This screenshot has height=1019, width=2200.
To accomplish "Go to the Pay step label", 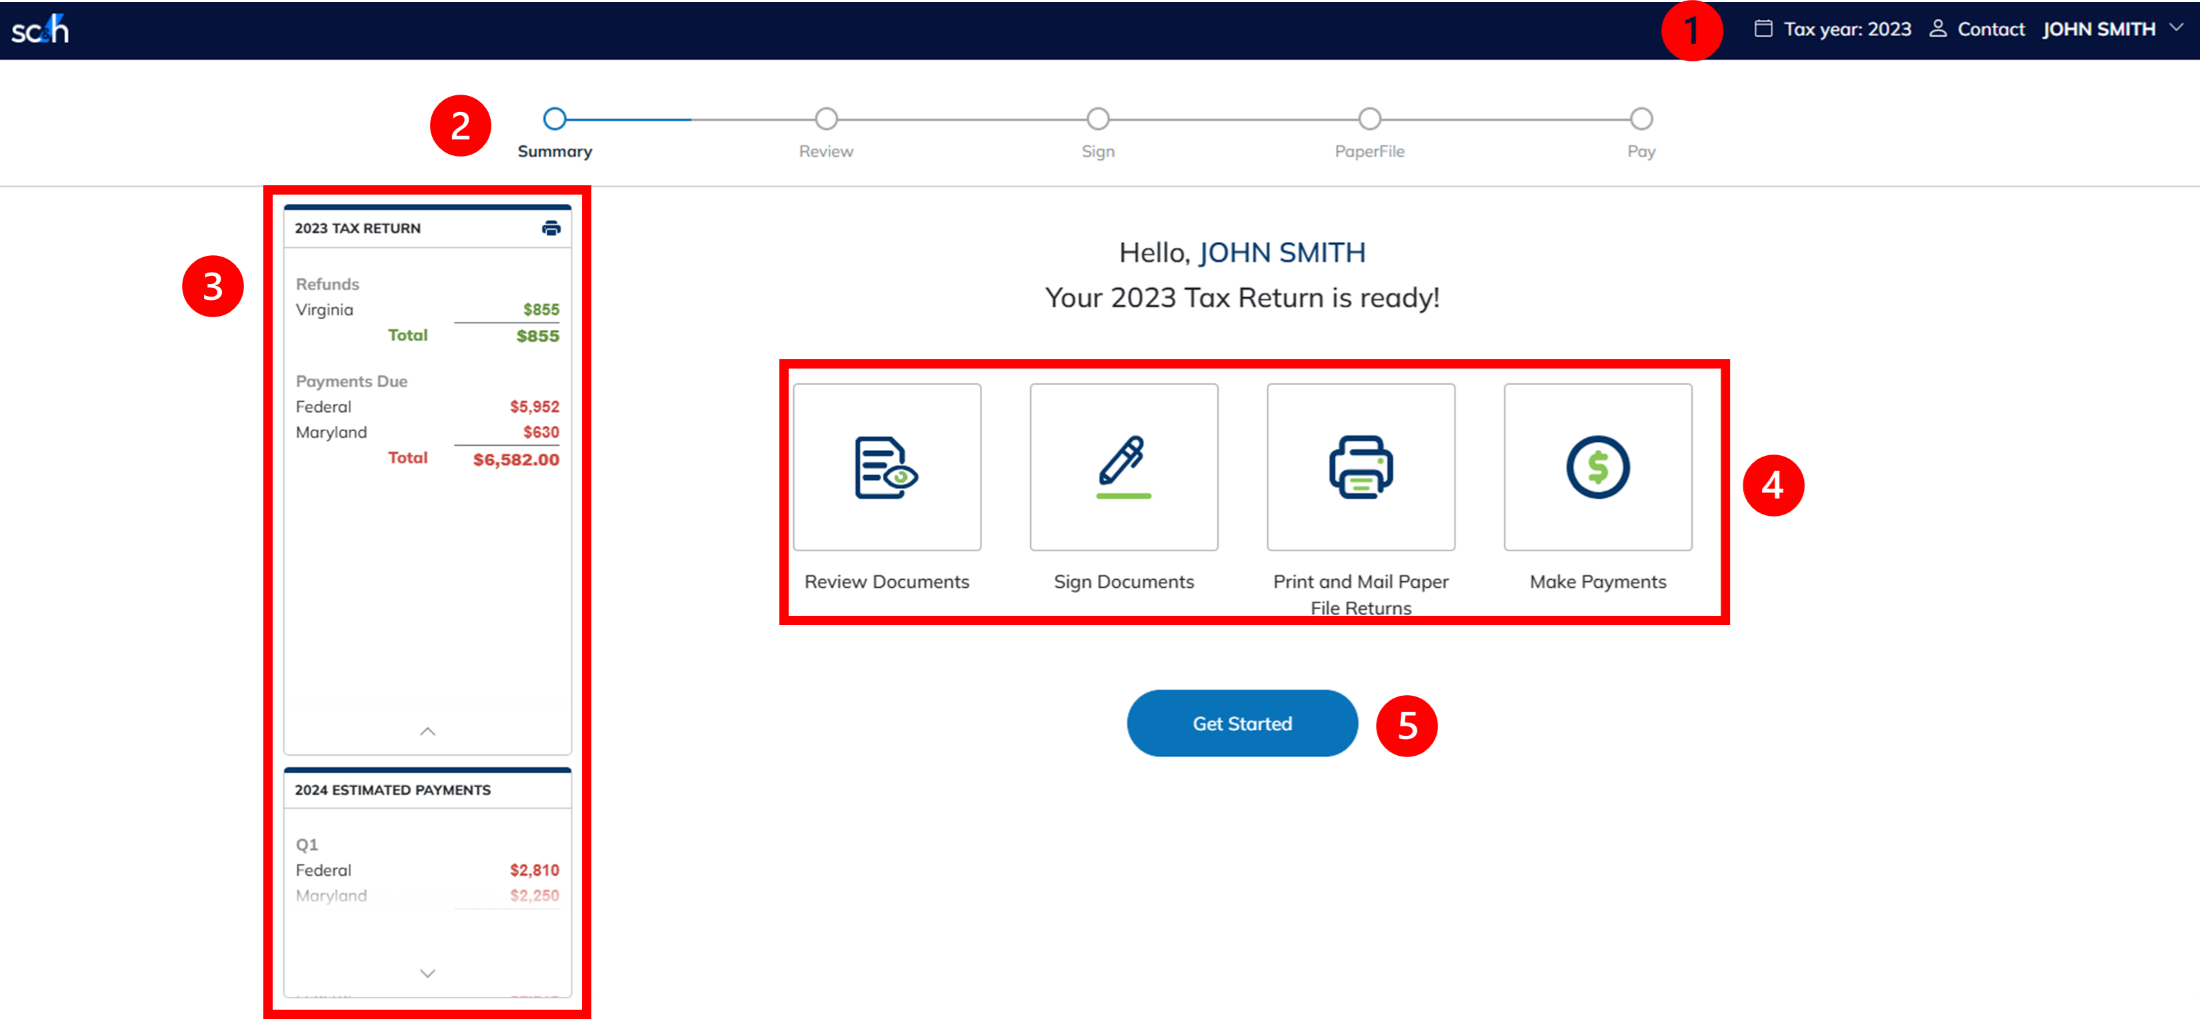I will (1641, 152).
